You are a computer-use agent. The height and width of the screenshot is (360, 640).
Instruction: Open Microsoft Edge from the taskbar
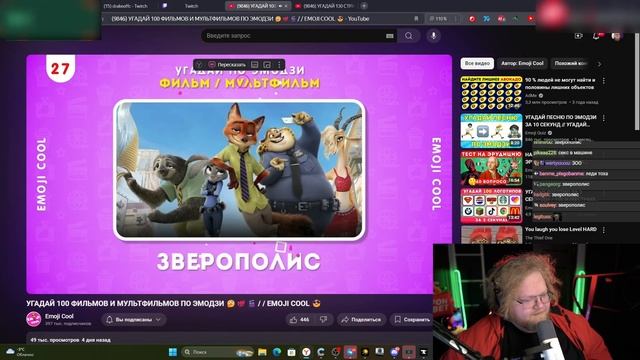[277, 352]
